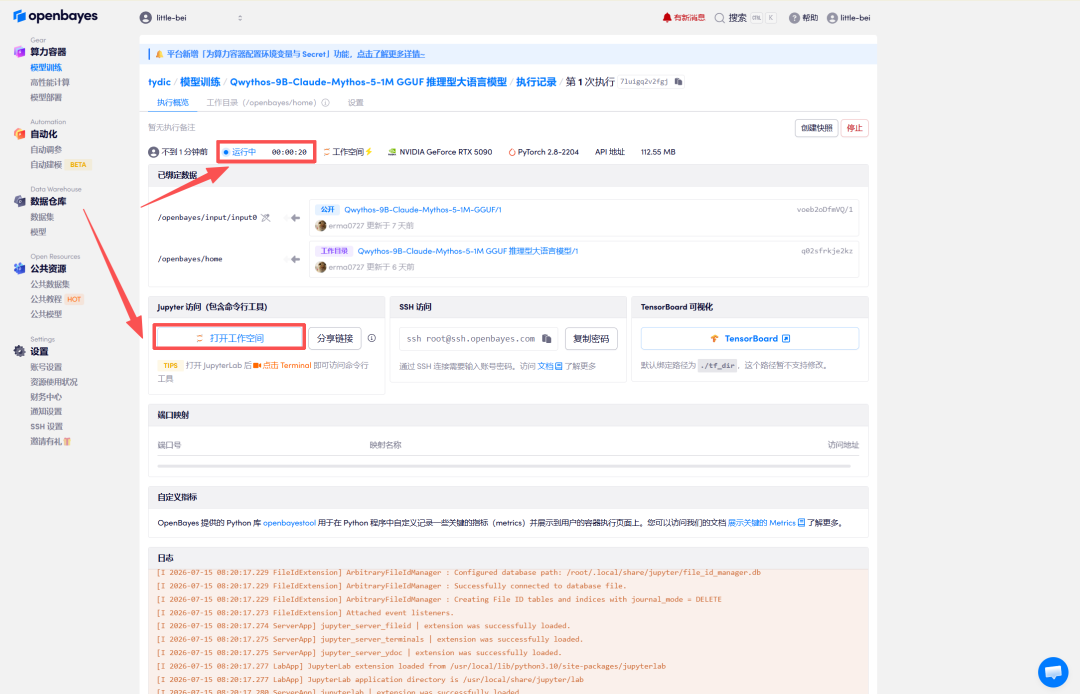1080x694 pixels.
Task: Click the announcement bell icon in the banner
Action: 159,54
